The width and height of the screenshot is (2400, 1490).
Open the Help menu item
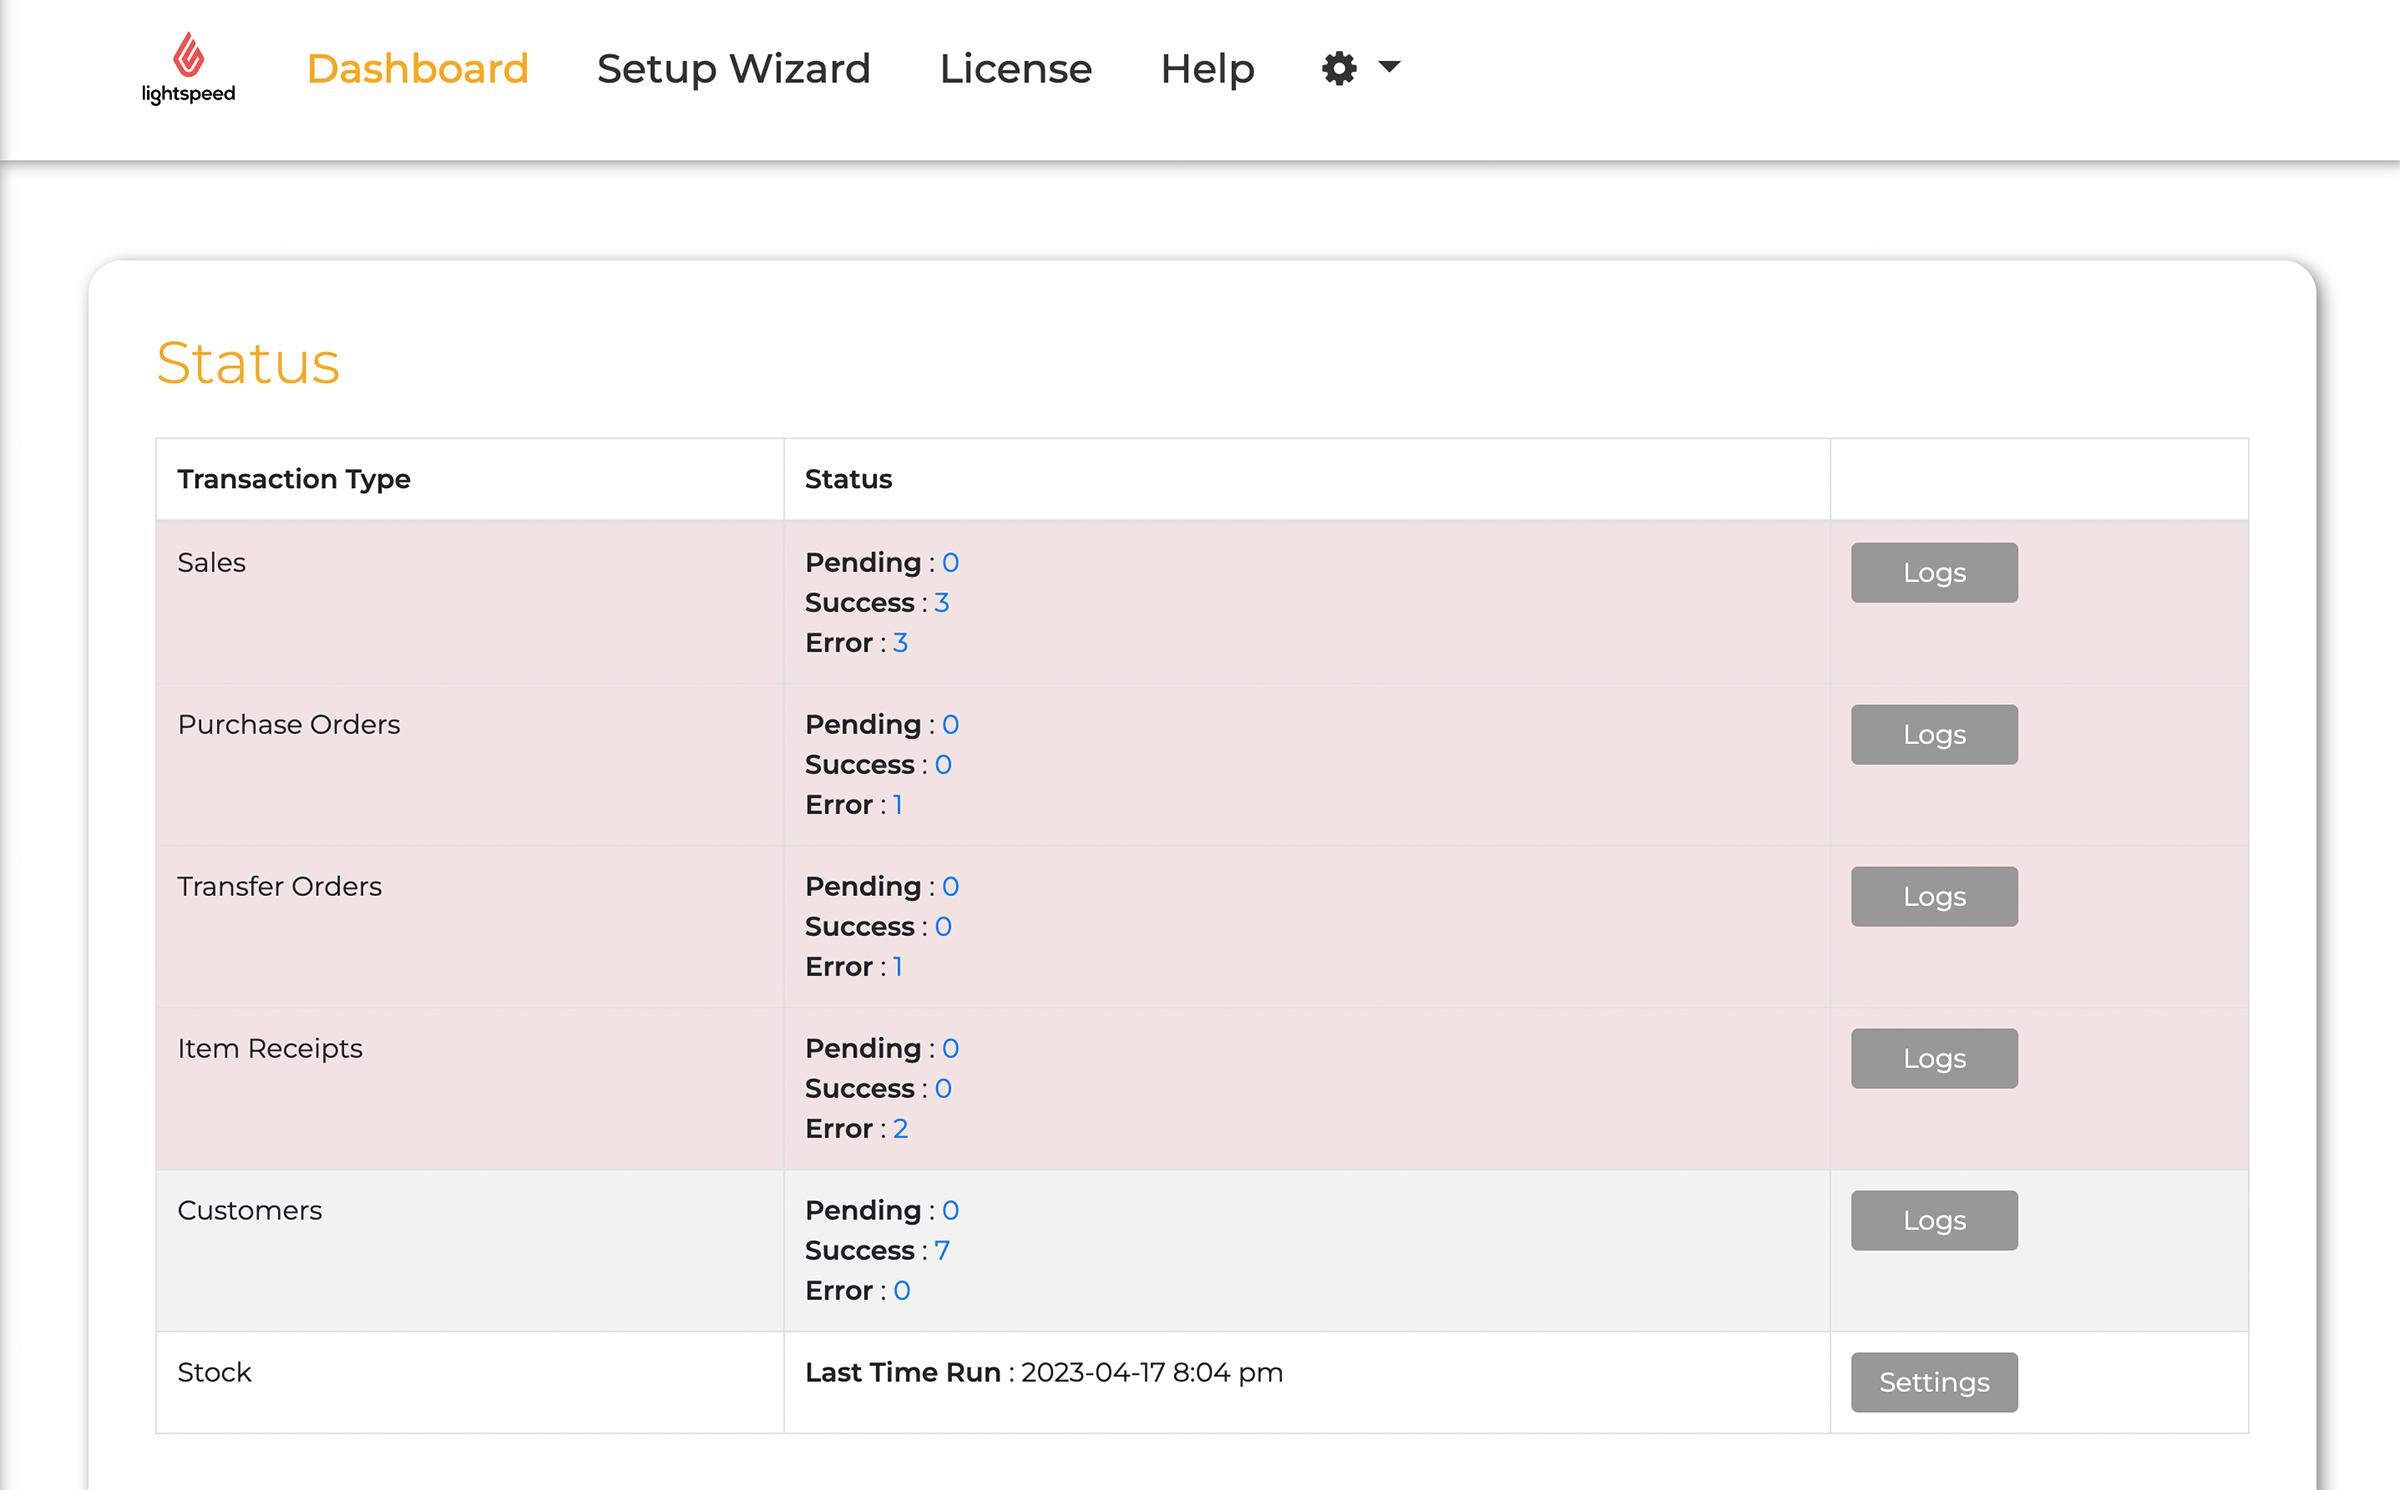click(1207, 69)
